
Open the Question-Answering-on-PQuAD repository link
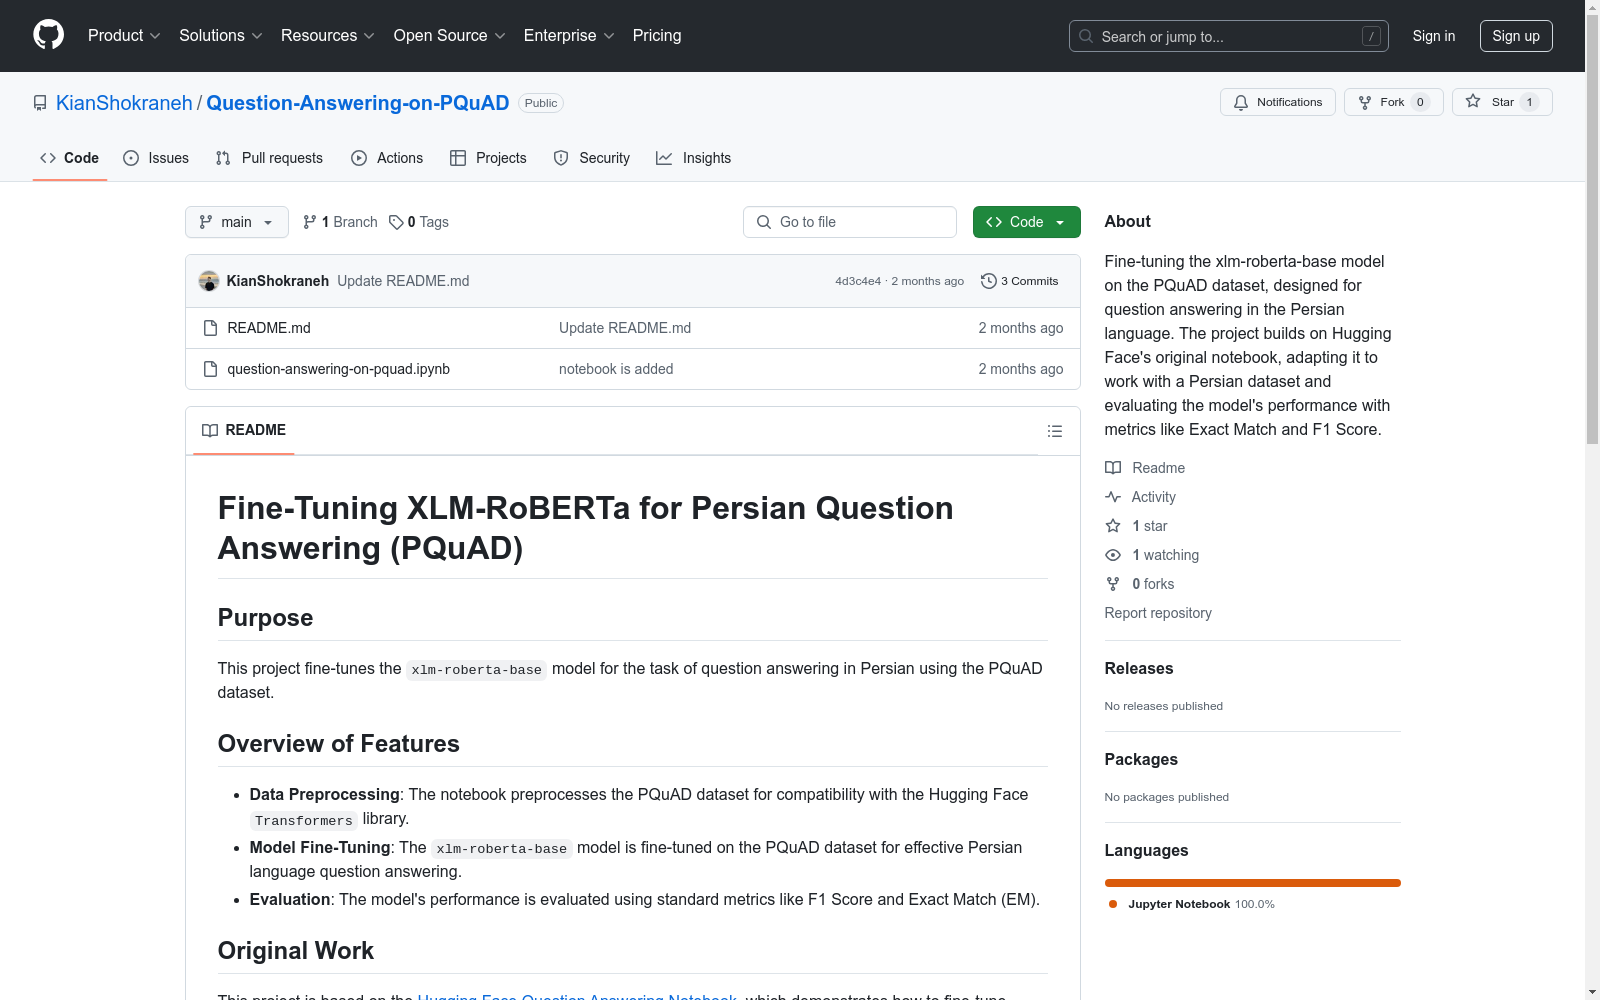click(x=358, y=103)
